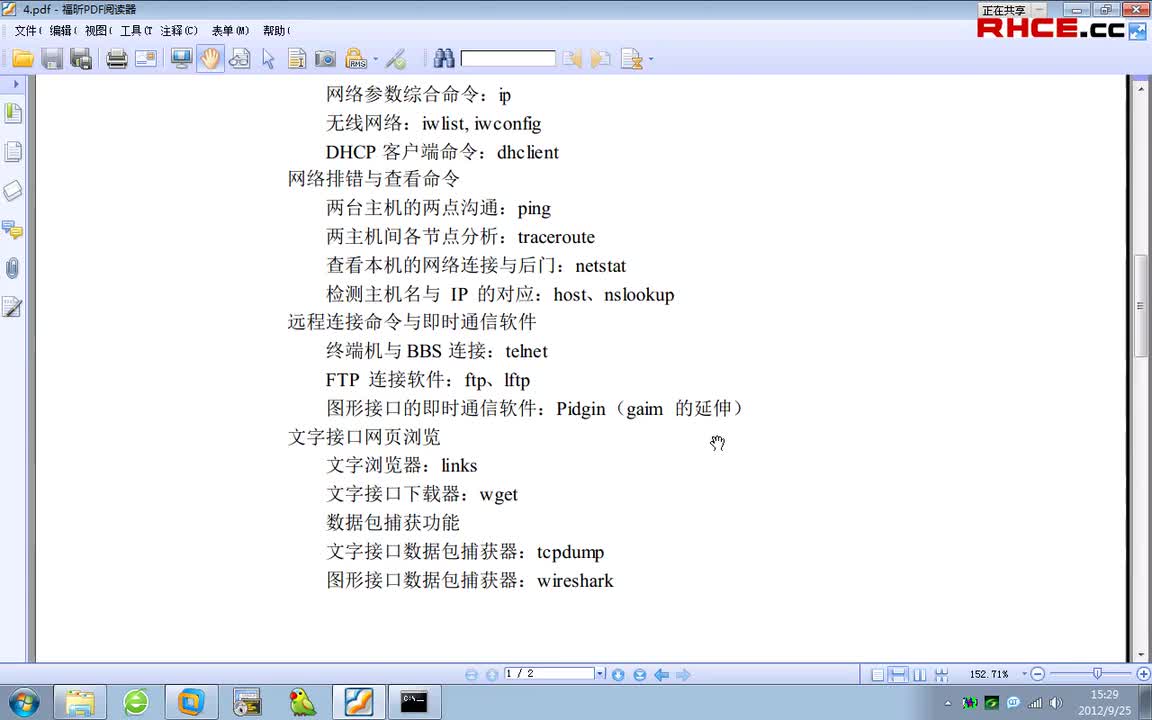1152x720 pixels.
Task: Open the Windows Start button
Action: [x=24, y=702]
